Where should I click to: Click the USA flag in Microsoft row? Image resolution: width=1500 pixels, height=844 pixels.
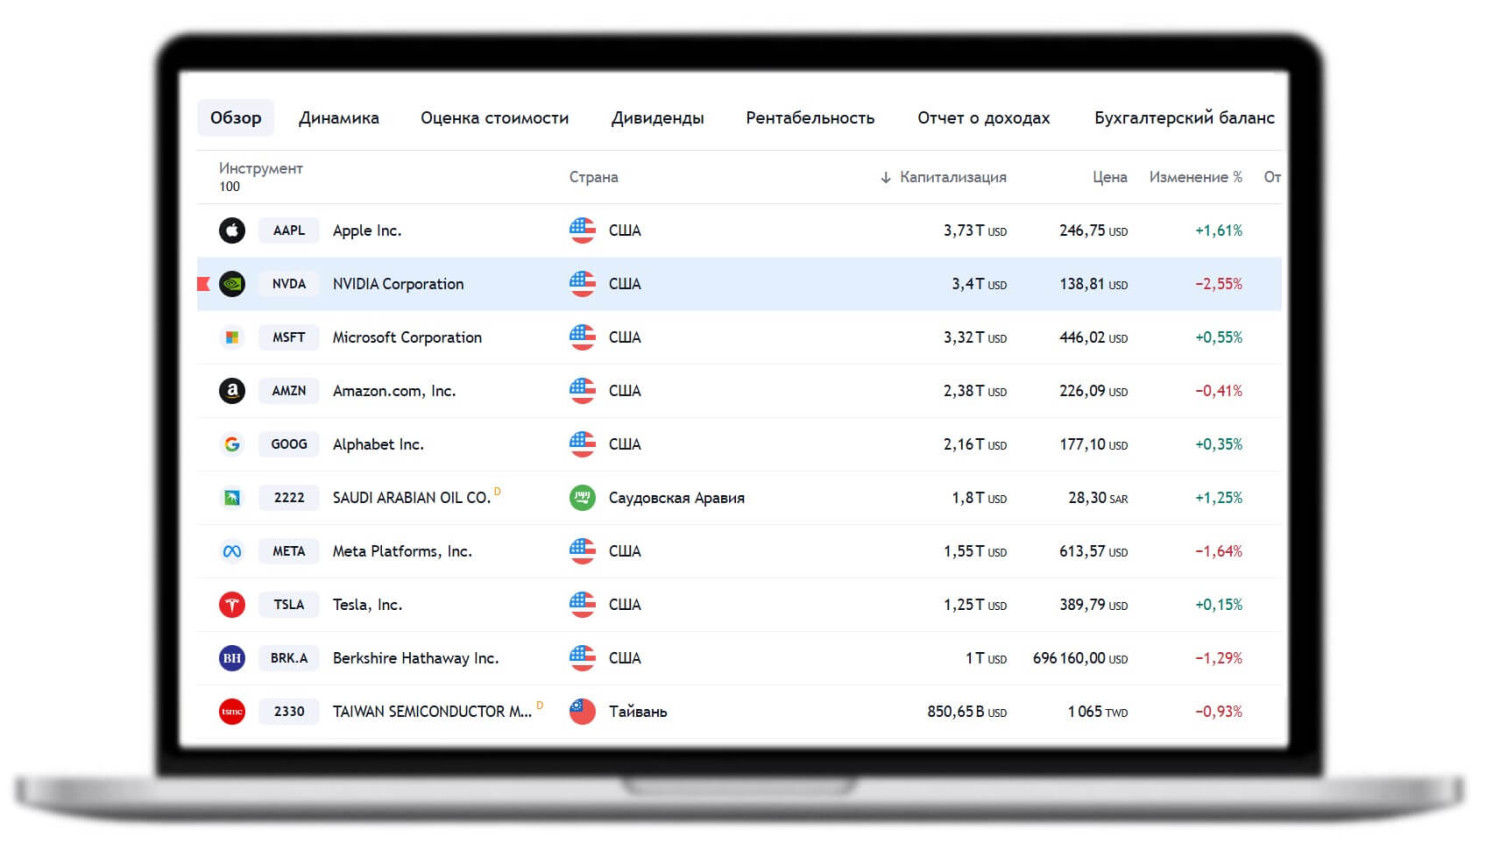coord(582,338)
